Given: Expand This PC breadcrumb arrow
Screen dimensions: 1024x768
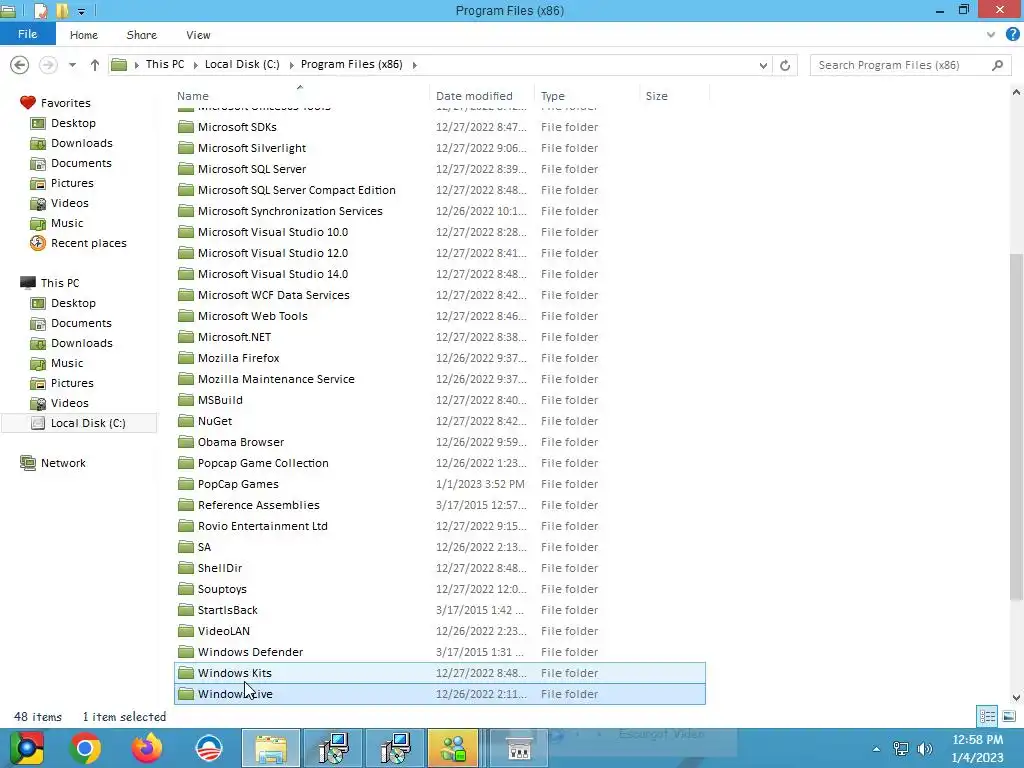Looking at the screenshot, I should [x=194, y=65].
